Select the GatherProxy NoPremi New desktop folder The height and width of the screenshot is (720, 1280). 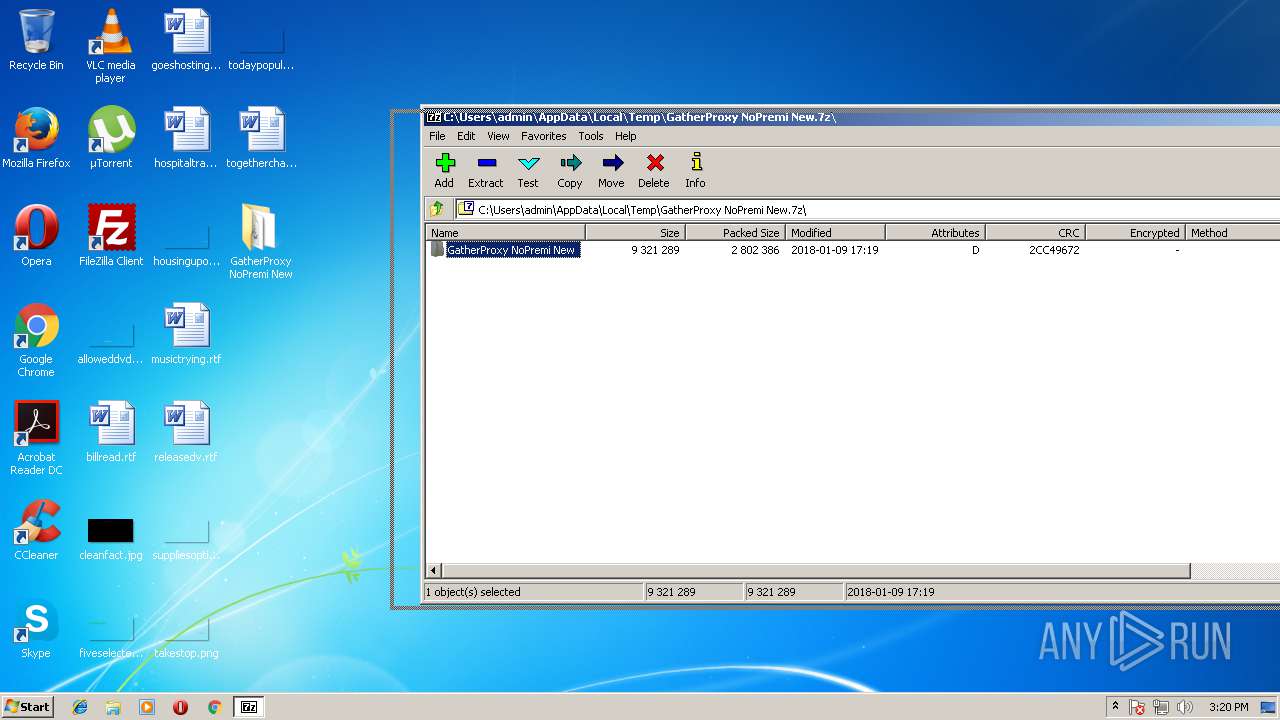click(x=260, y=242)
